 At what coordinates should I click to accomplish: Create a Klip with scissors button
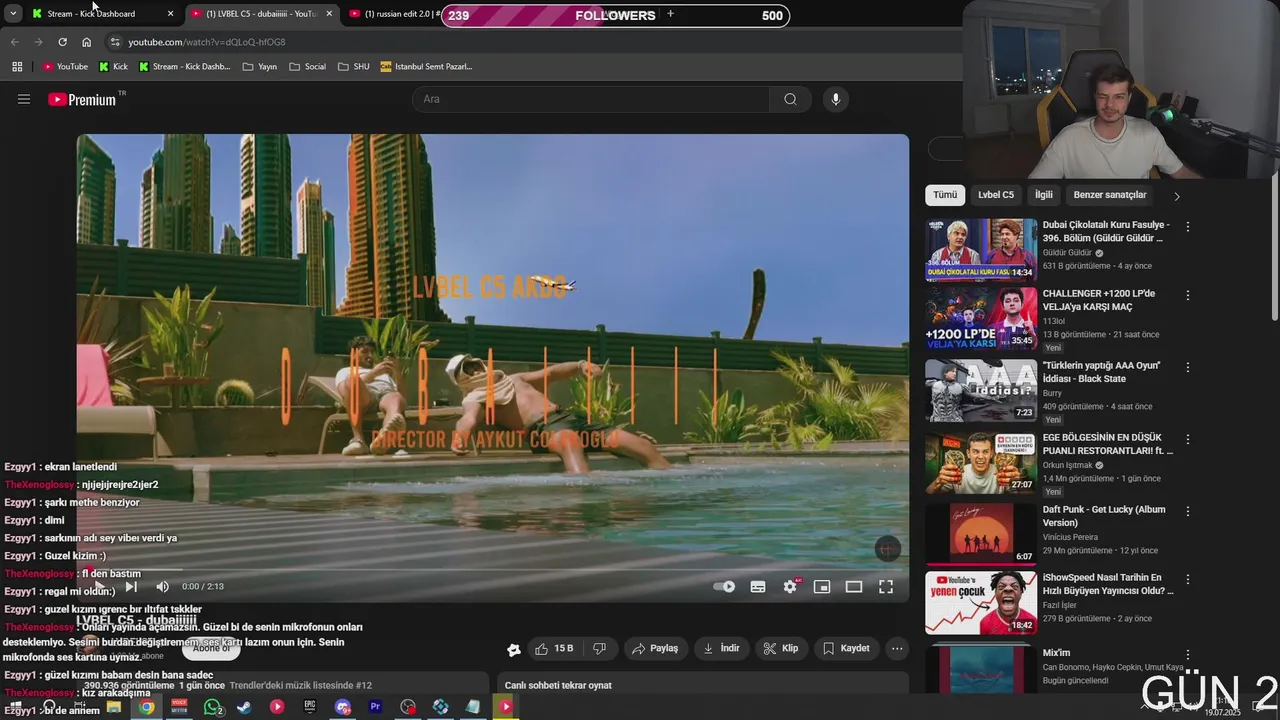[781, 648]
